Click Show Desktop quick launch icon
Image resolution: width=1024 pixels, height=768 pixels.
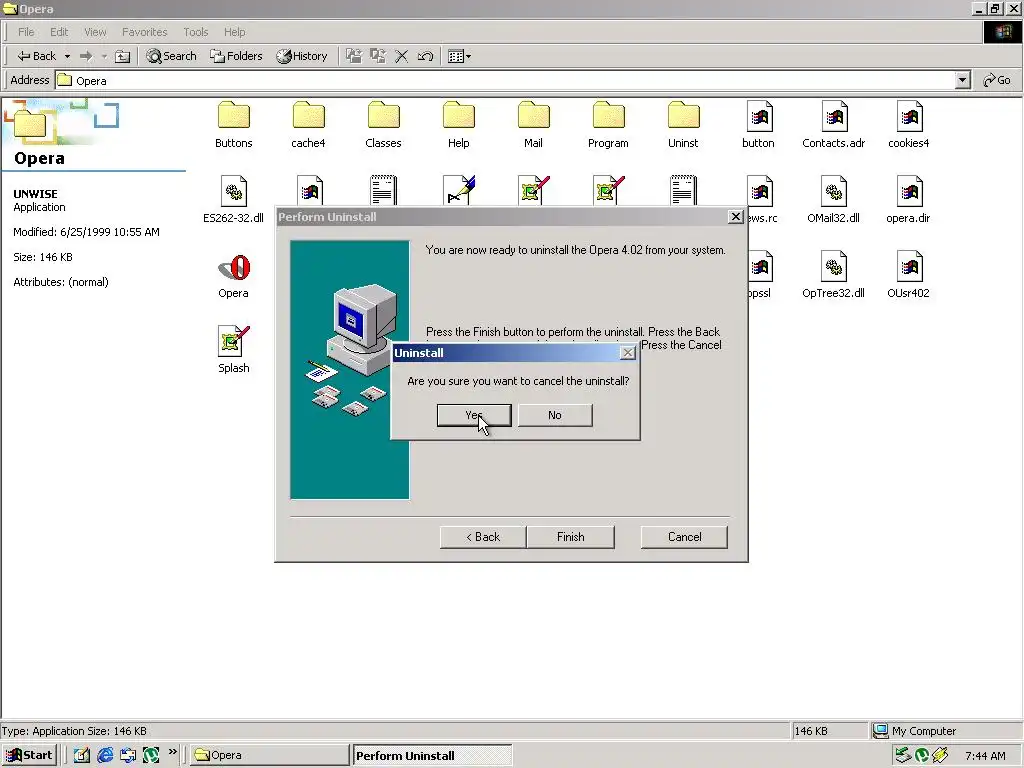point(82,755)
